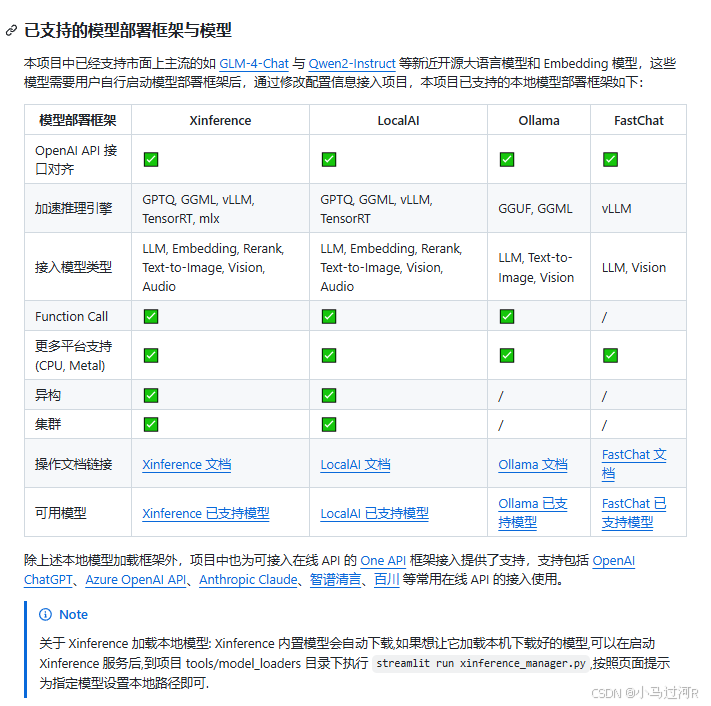711x706 pixels.
Task: Click Ollama checkmark in Function Call row
Action: 507,316
